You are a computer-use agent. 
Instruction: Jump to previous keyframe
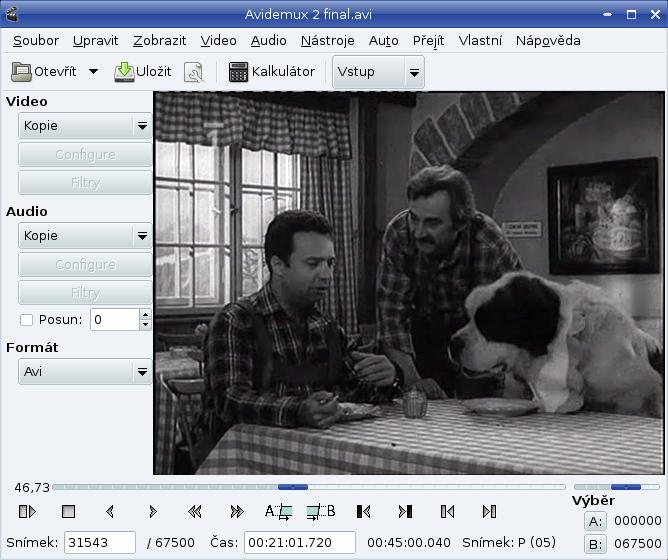coord(195,511)
